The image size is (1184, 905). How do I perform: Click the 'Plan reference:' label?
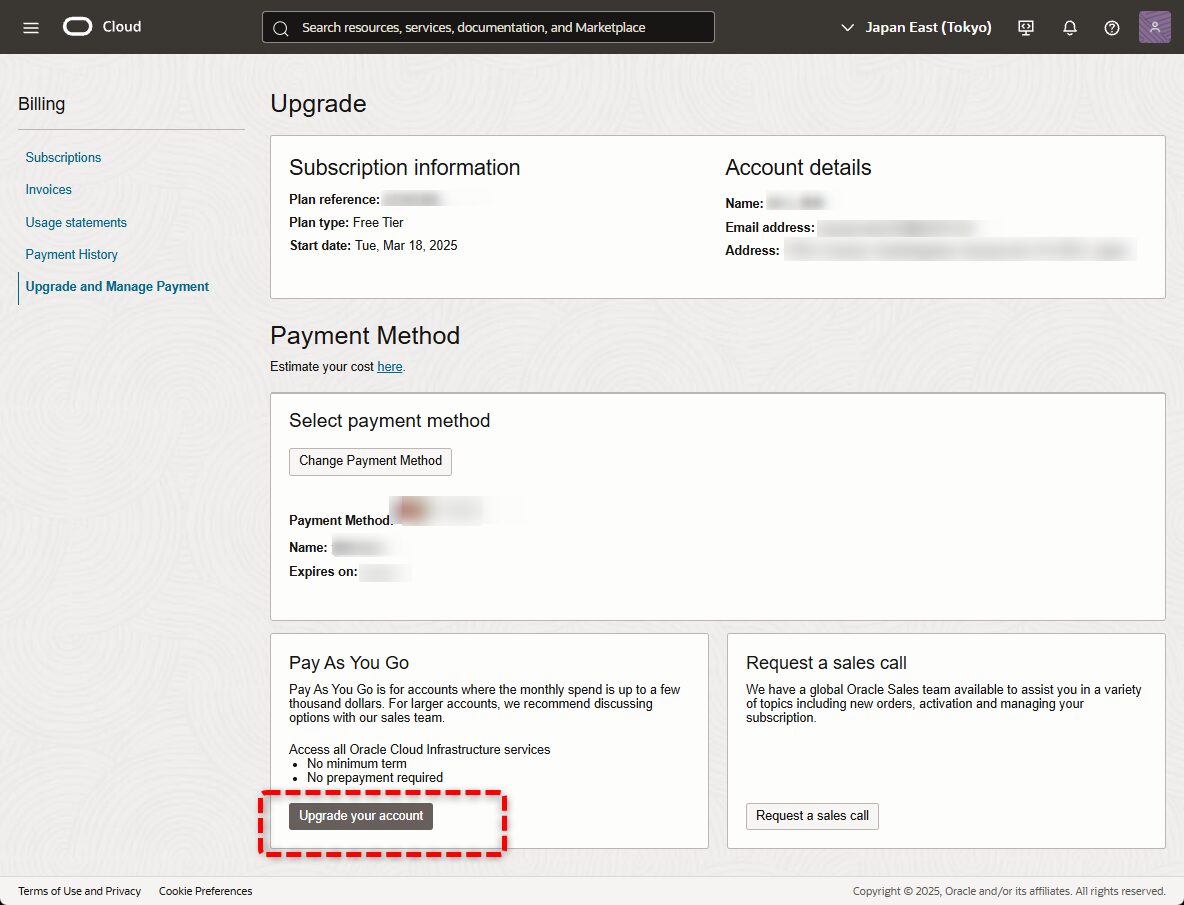coord(335,199)
